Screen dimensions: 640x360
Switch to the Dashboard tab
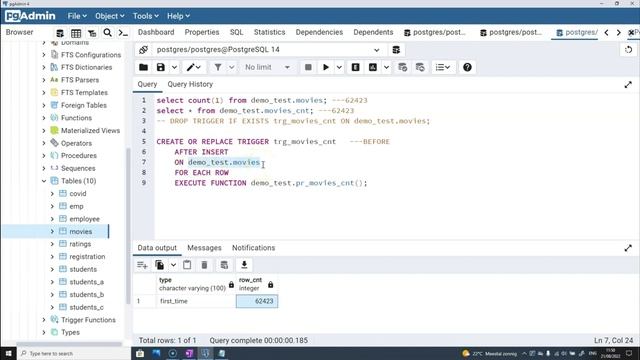(x=156, y=32)
